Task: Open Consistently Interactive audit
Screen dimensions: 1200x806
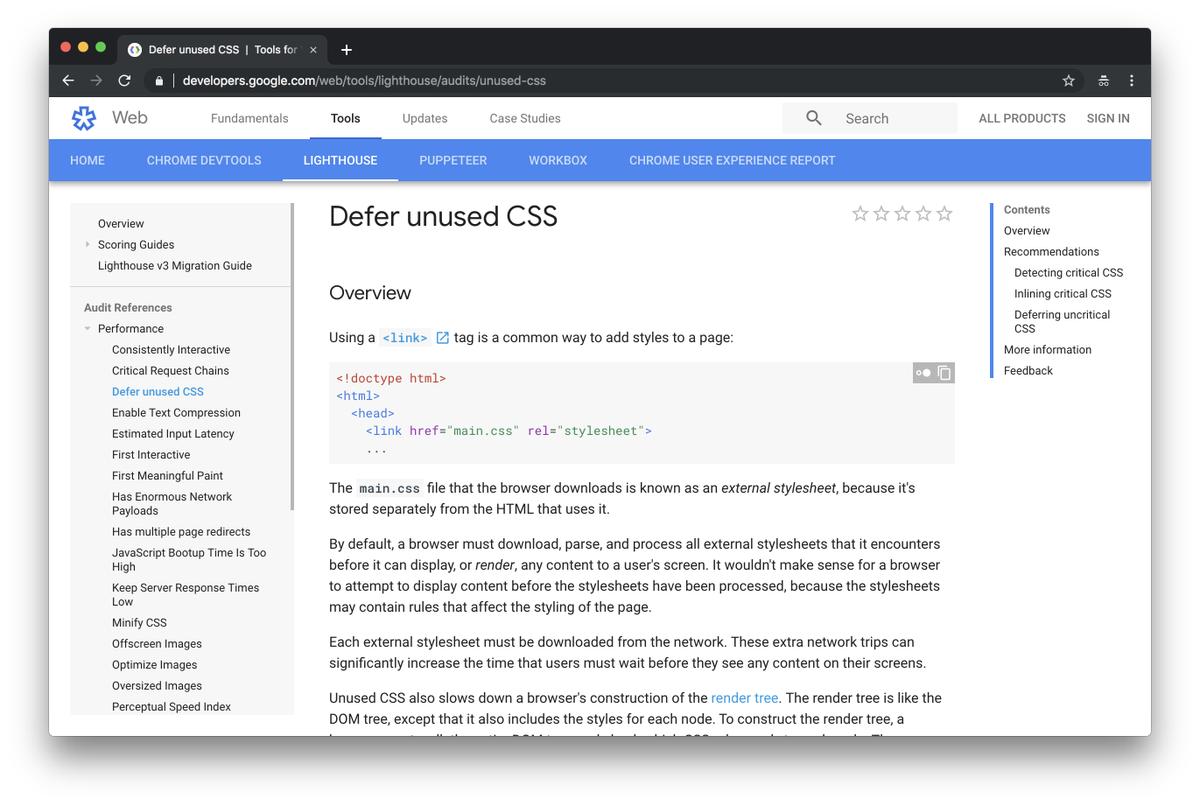Action: click(171, 350)
